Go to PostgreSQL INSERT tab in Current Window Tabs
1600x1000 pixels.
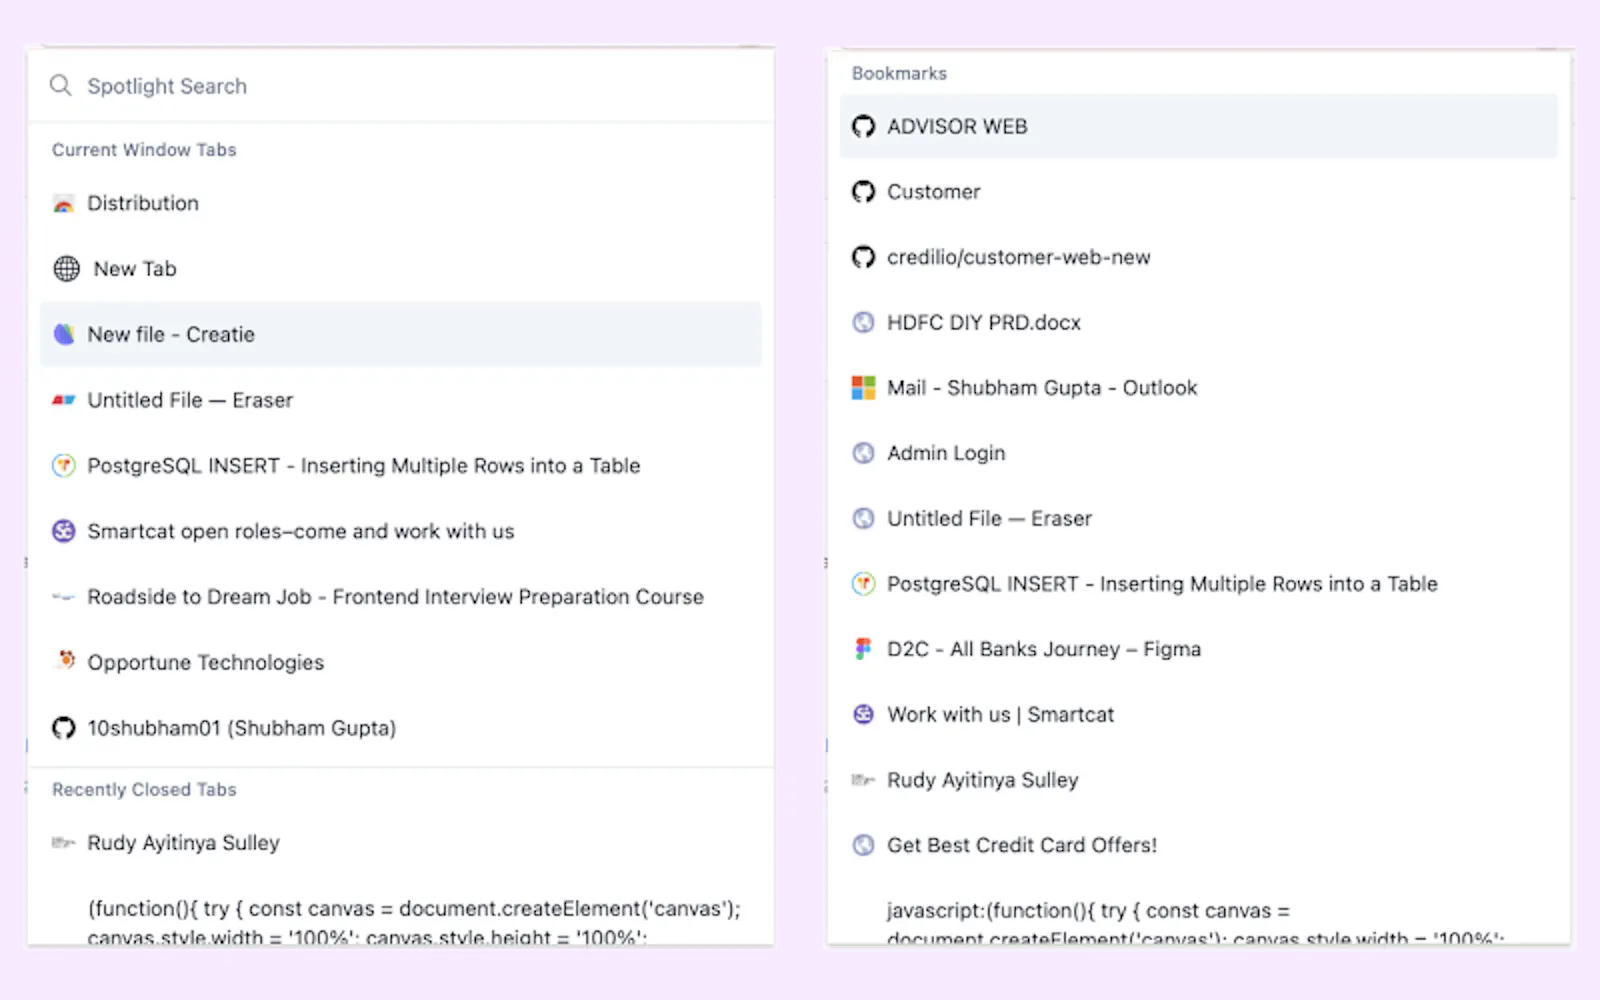[400, 466]
